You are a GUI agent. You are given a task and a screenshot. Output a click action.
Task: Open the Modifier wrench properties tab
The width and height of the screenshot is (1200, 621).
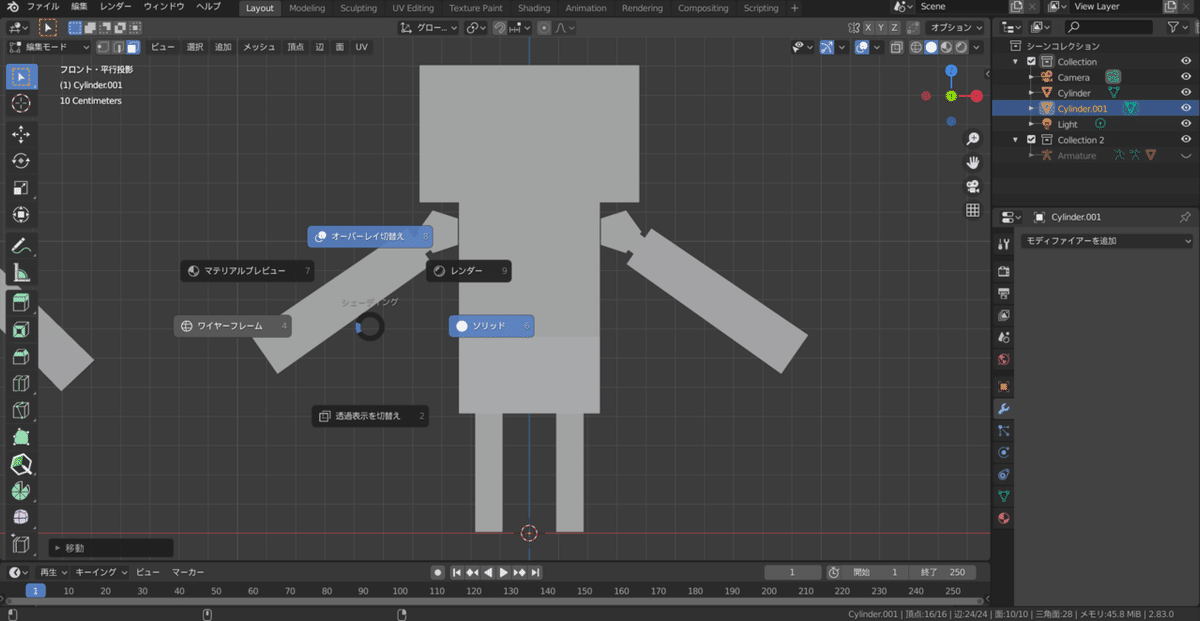[x=1004, y=409]
